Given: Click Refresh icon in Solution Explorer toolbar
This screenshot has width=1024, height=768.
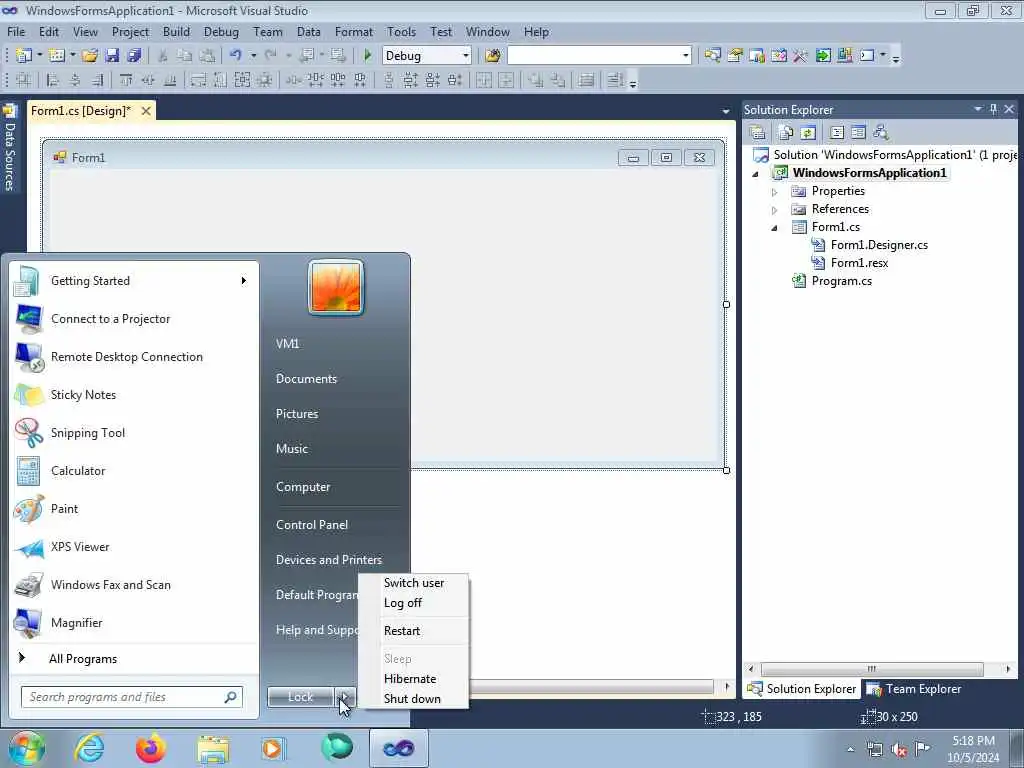Looking at the screenshot, I should click(x=808, y=133).
